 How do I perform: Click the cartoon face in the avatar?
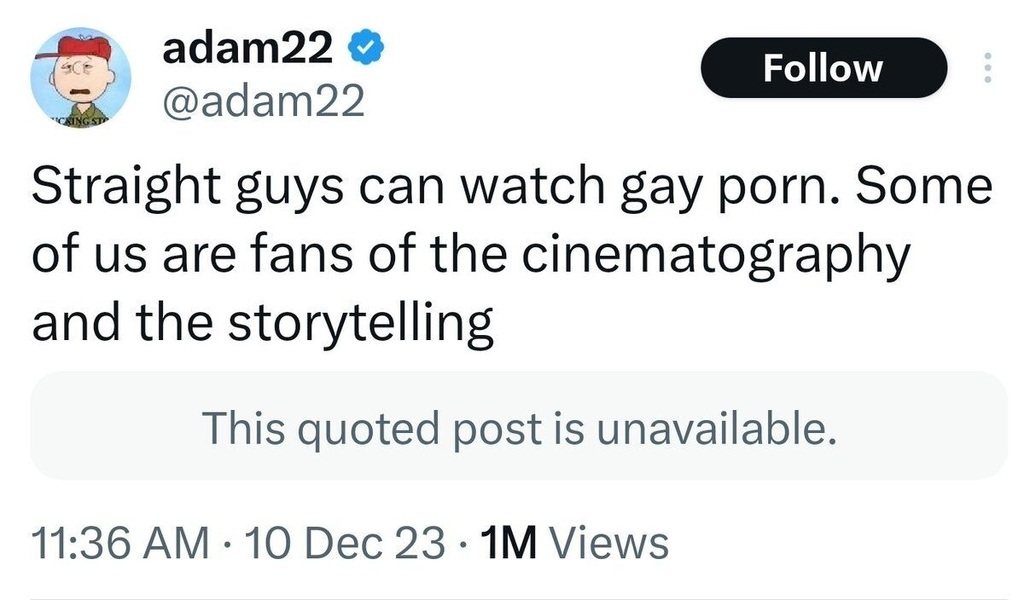(x=71, y=87)
